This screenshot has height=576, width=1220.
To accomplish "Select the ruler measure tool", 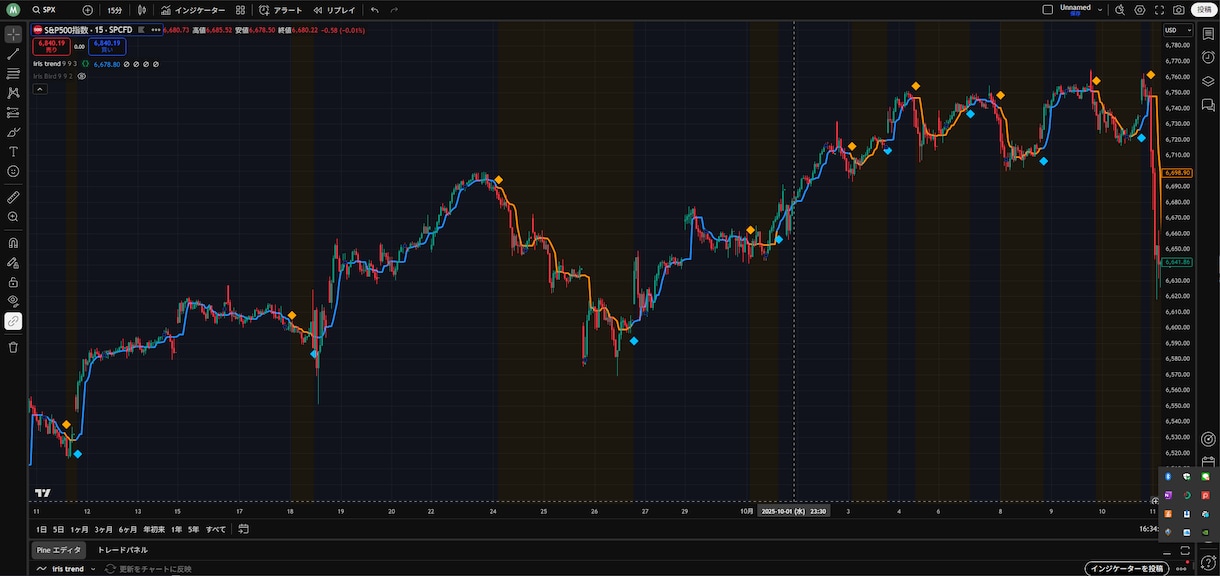I will 13,197.
